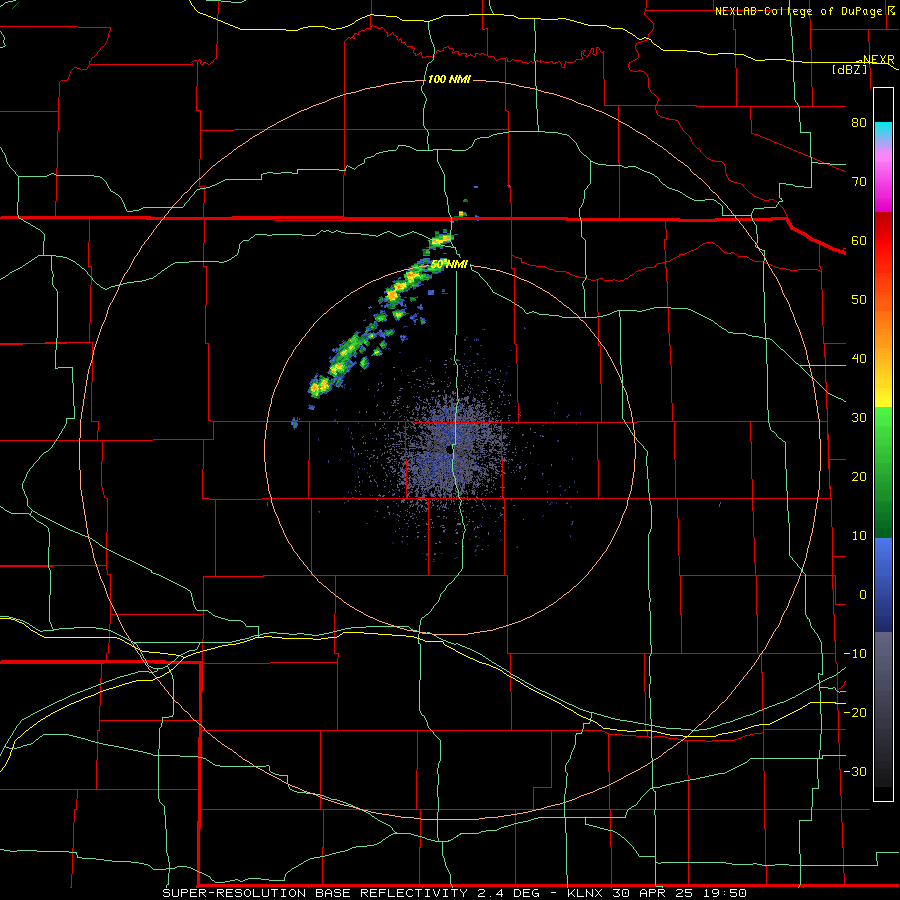Click the 80 value on the dBZ scale
Screen dimensions: 900x900
tap(859, 123)
